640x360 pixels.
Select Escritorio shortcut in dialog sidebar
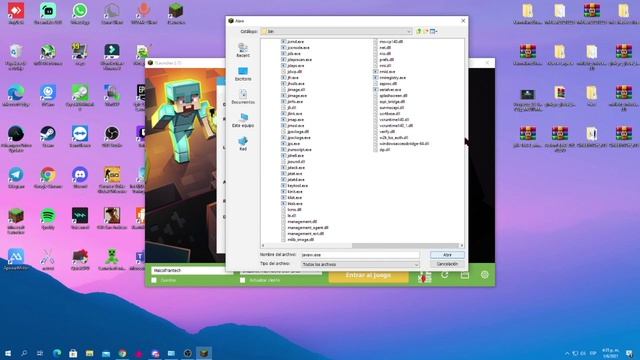[x=243, y=73]
